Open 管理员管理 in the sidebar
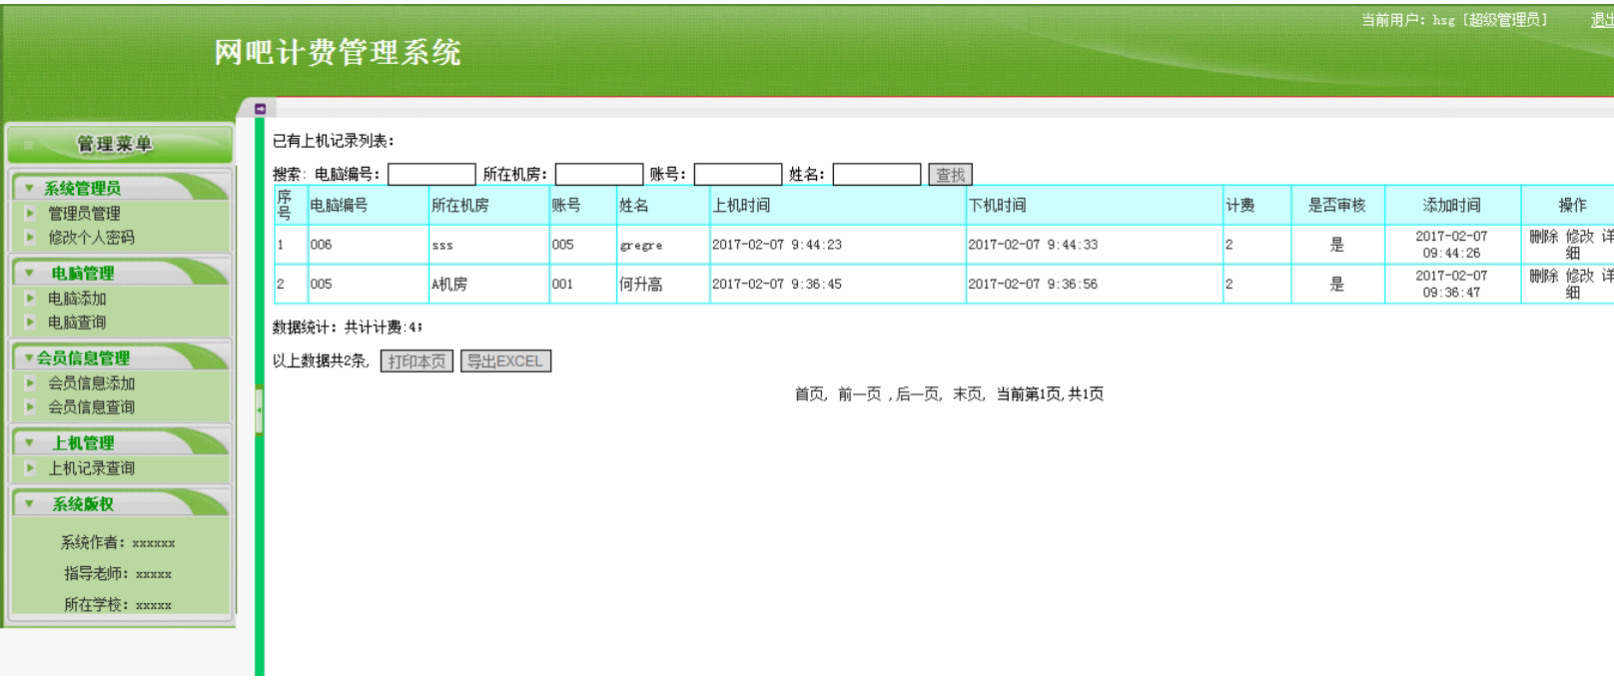This screenshot has width=1614, height=692. [84, 213]
